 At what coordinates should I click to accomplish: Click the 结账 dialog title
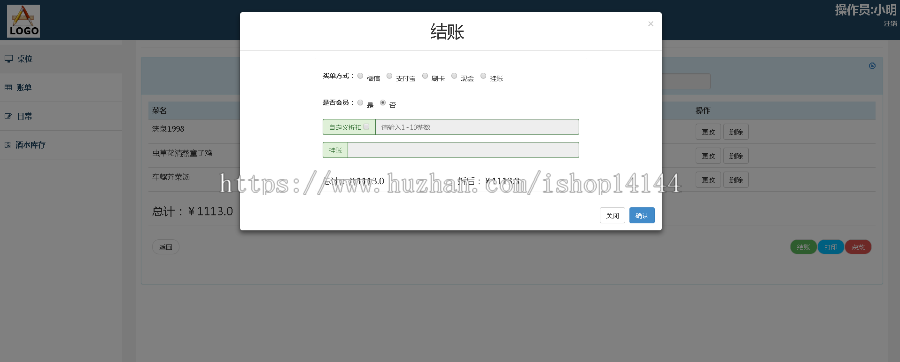[447, 32]
